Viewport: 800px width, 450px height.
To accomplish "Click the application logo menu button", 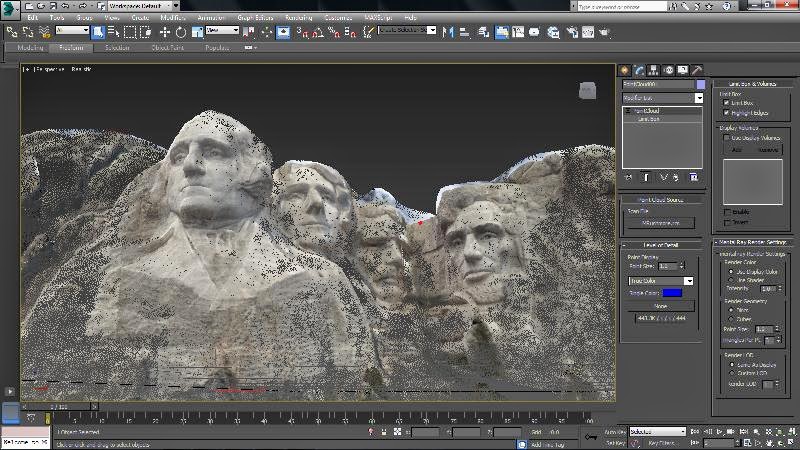I will 10,10.
